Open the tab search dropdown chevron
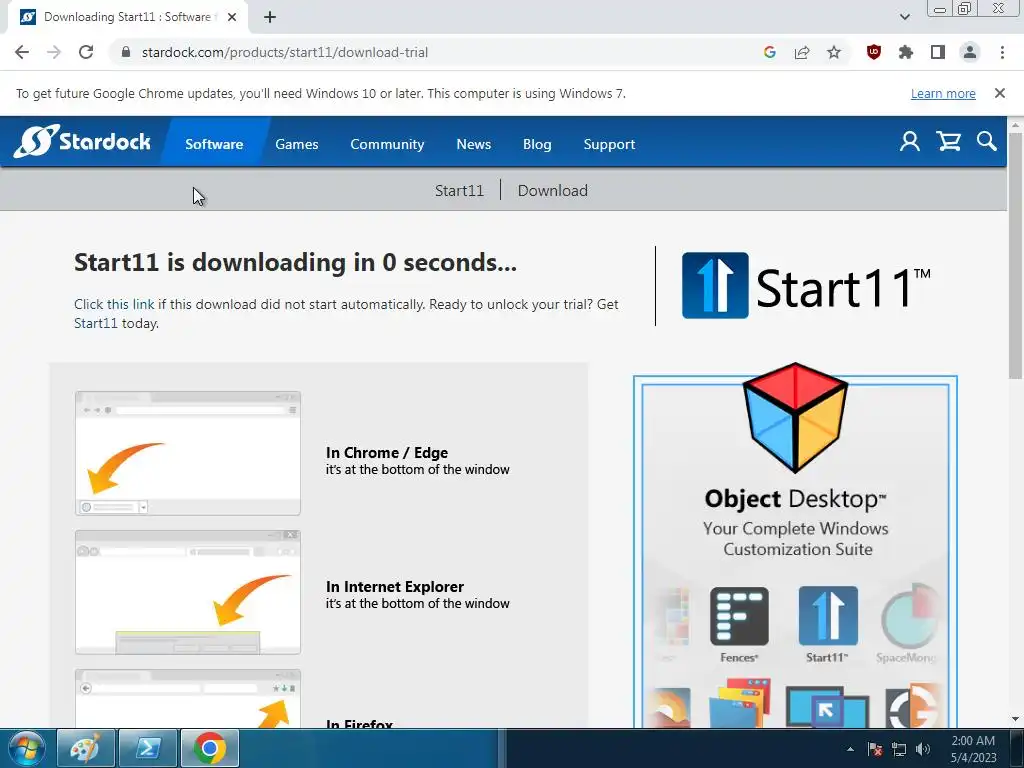This screenshot has width=1024, height=768. pyautogui.click(x=904, y=17)
